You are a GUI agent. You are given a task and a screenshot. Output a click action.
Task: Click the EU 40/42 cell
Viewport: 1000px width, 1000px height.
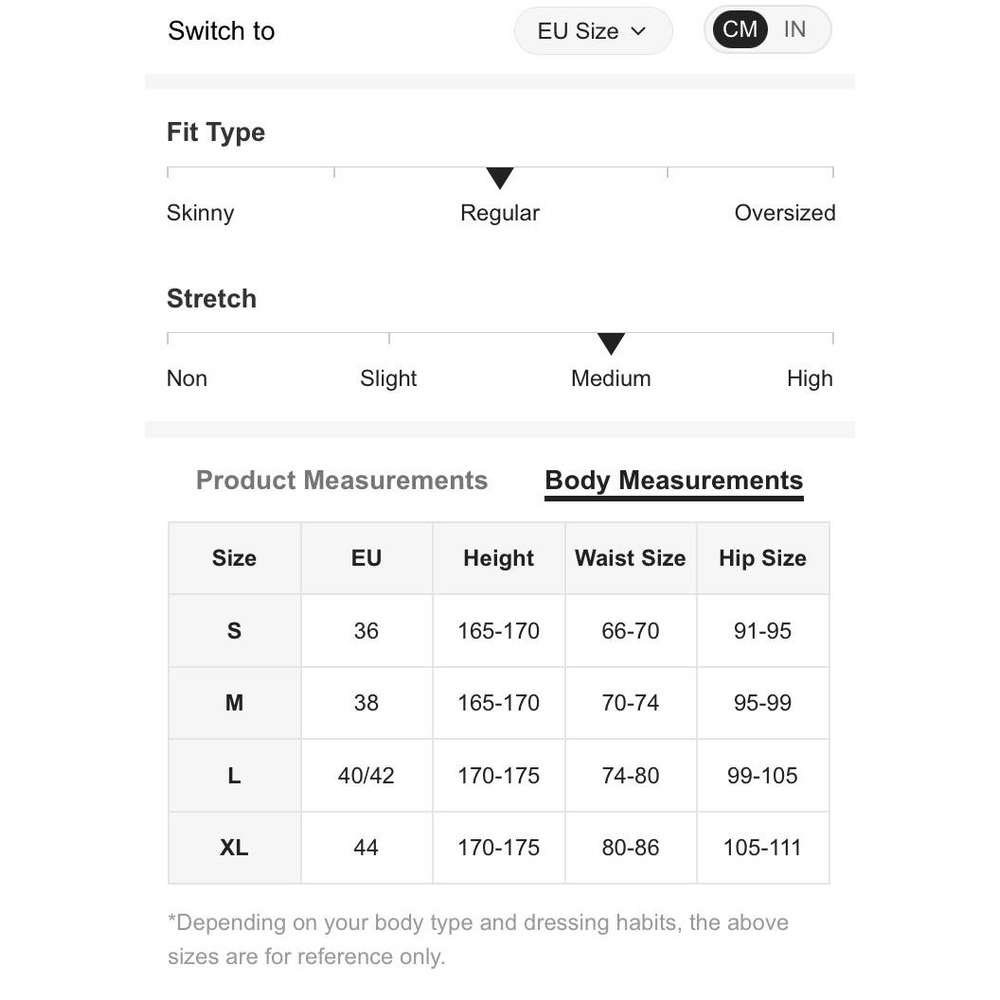pos(366,775)
